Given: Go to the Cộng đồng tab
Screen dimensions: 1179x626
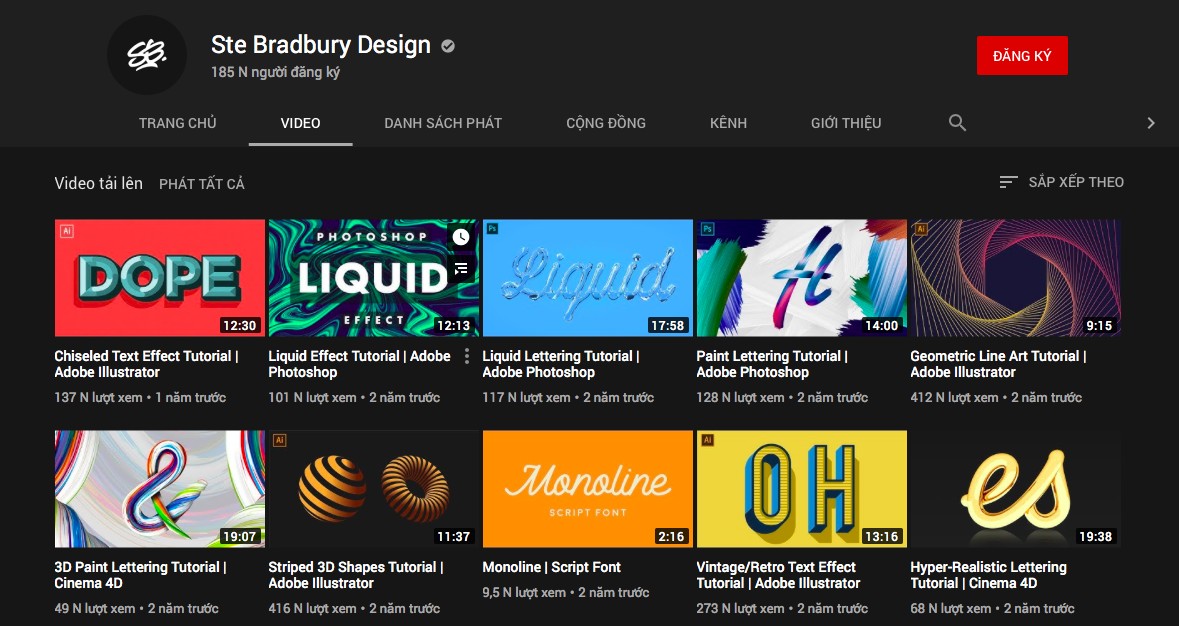Looking at the screenshot, I should (x=606, y=122).
